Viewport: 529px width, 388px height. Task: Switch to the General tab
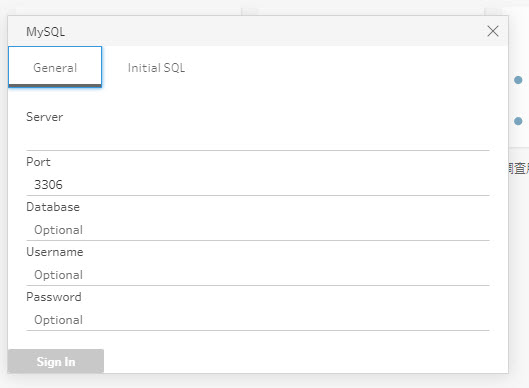pos(55,67)
